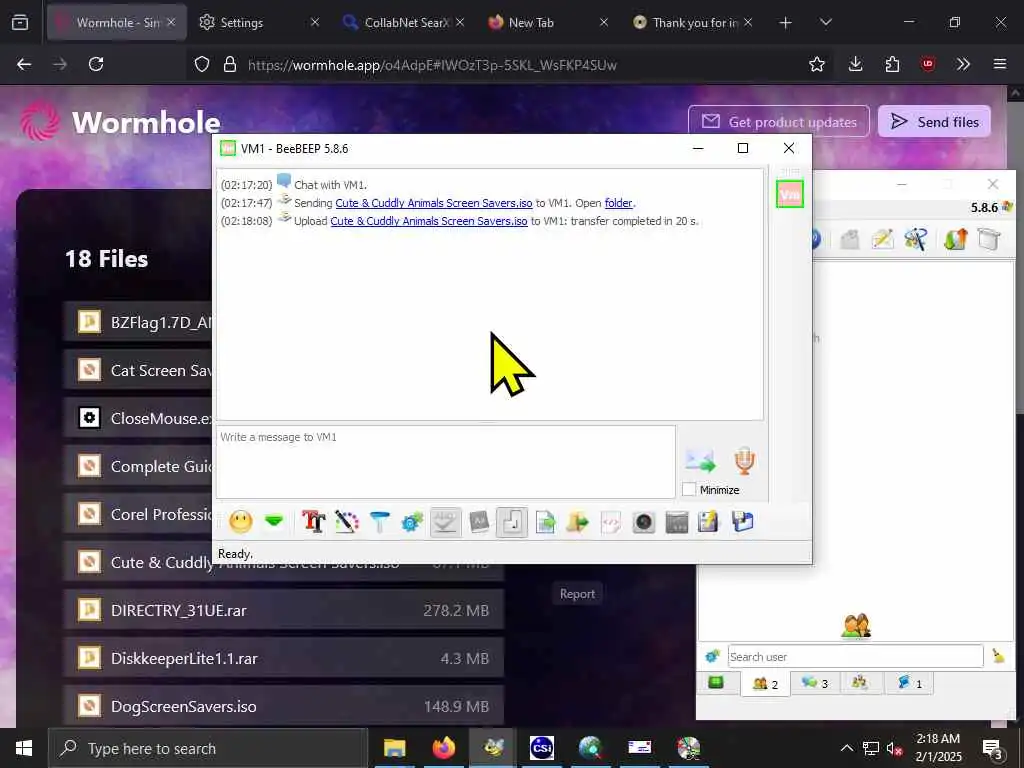
Task: Click the Search user field
Action: click(x=856, y=656)
